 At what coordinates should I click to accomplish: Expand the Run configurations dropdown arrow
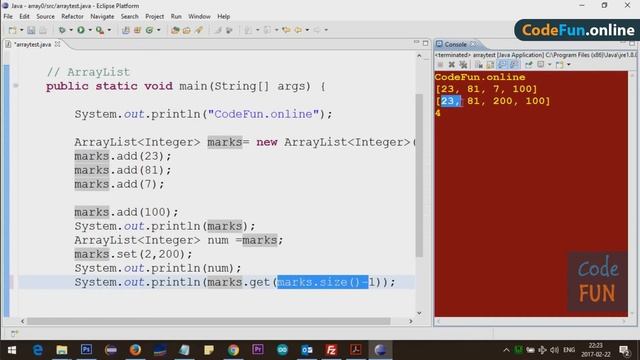coord(90,30)
